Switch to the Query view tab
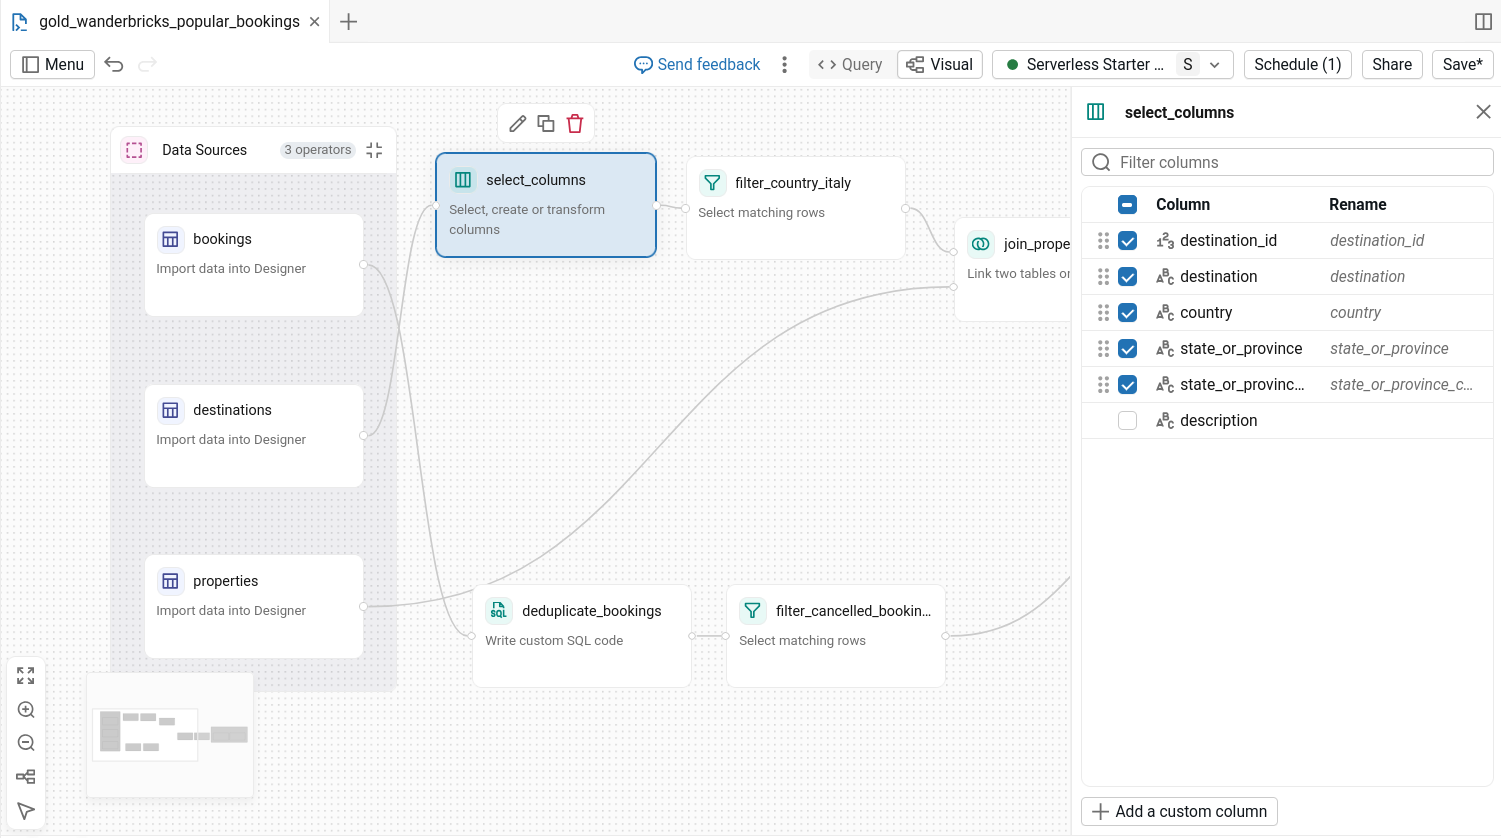Viewport: 1501px width, 838px height. (x=851, y=64)
